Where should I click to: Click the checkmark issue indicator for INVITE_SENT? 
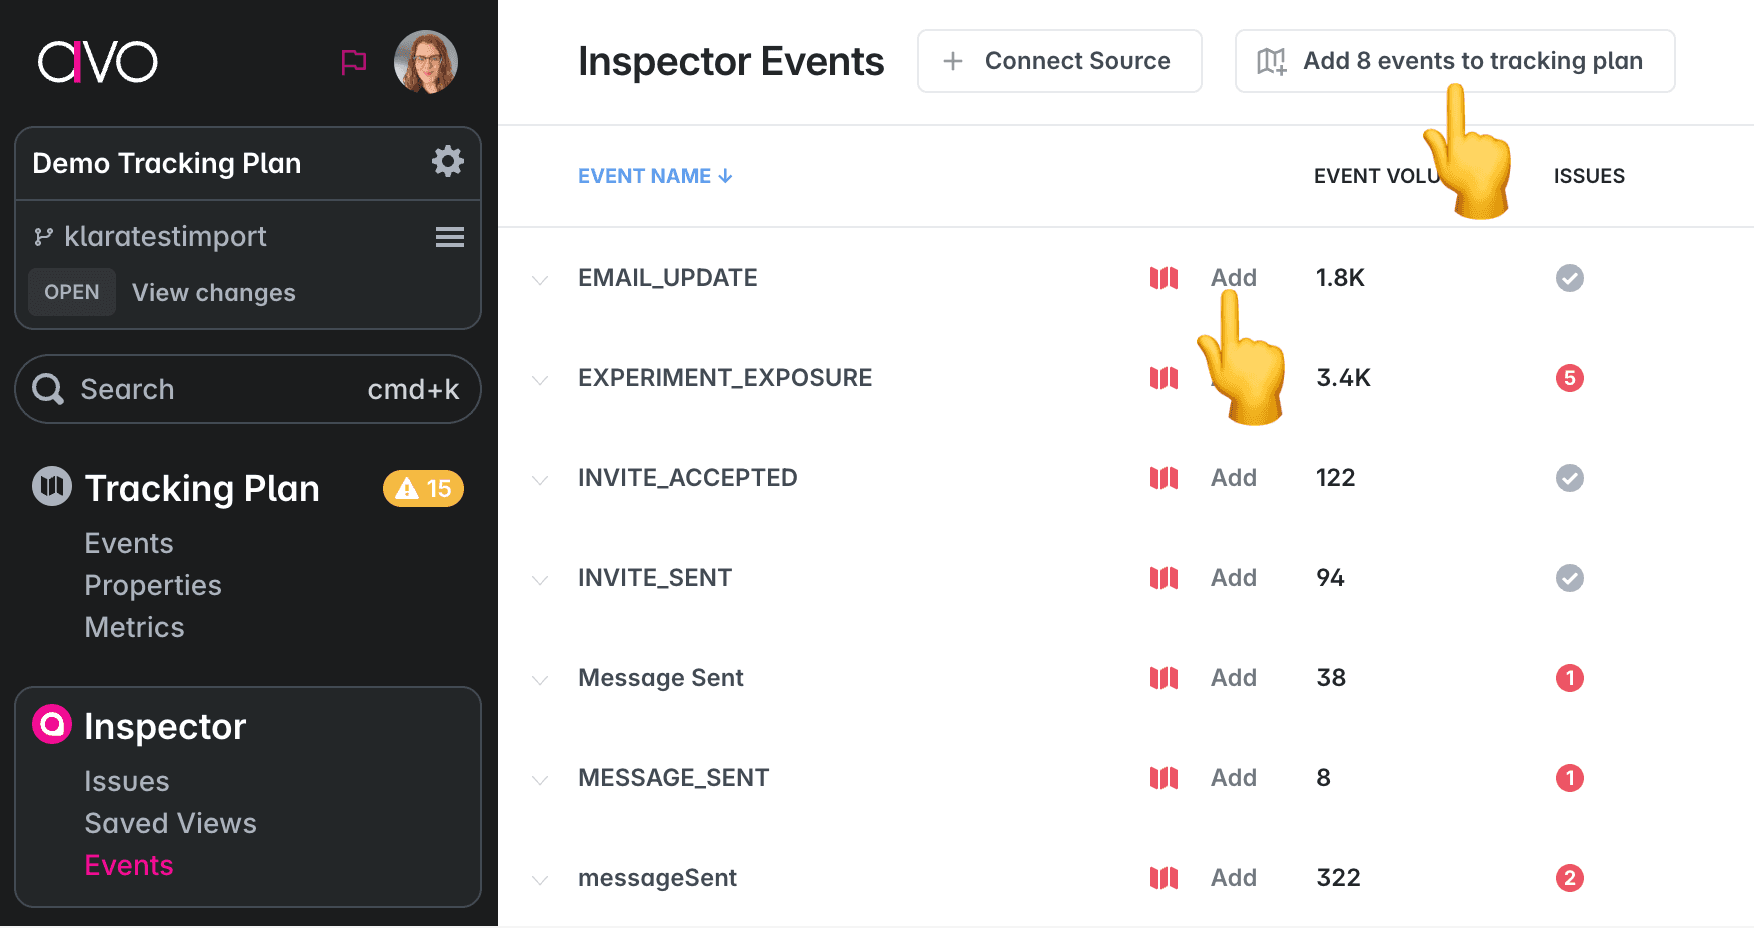click(1569, 578)
